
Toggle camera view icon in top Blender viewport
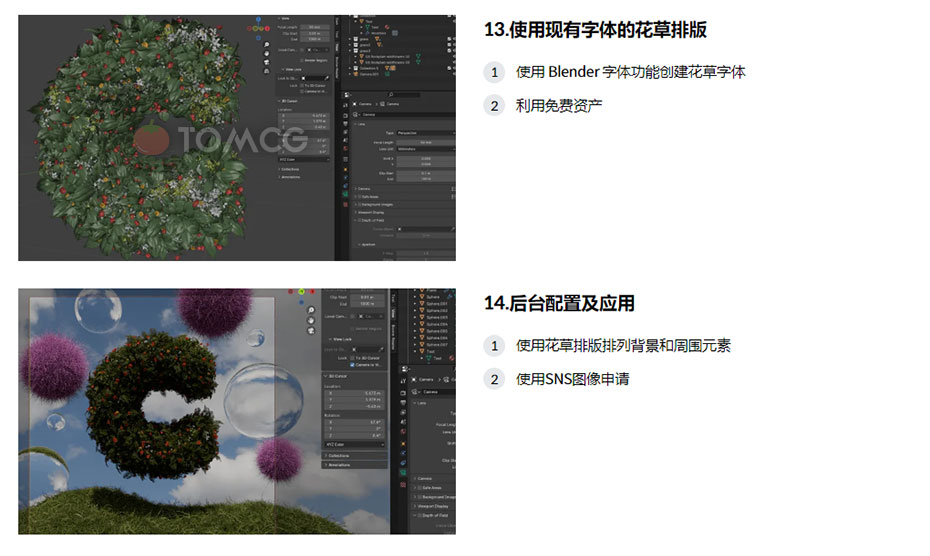266,62
